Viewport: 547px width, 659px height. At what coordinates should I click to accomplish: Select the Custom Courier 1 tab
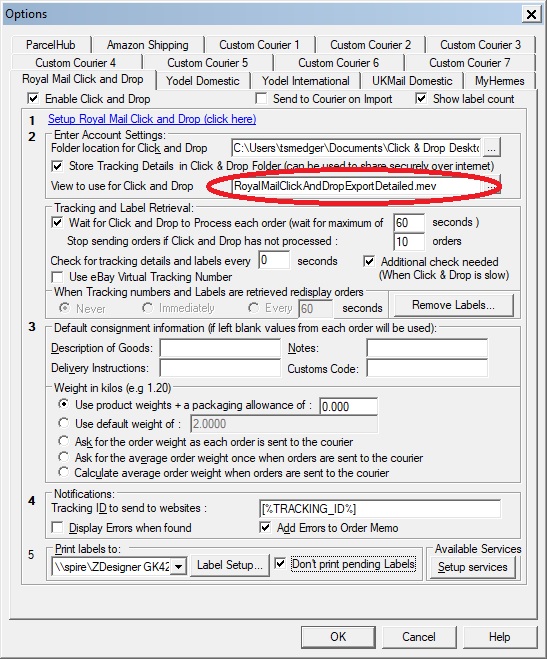point(259,45)
